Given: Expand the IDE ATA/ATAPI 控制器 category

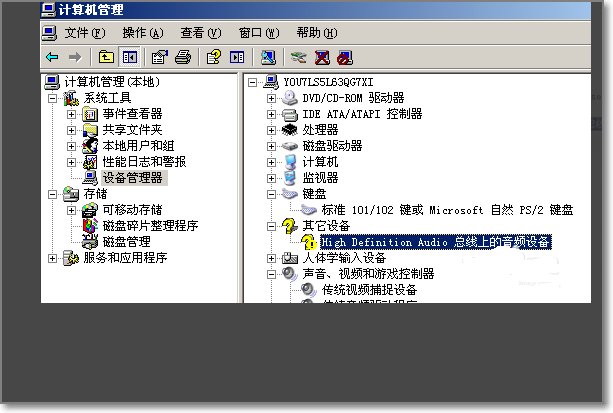Looking at the screenshot, I should point(271,114).
